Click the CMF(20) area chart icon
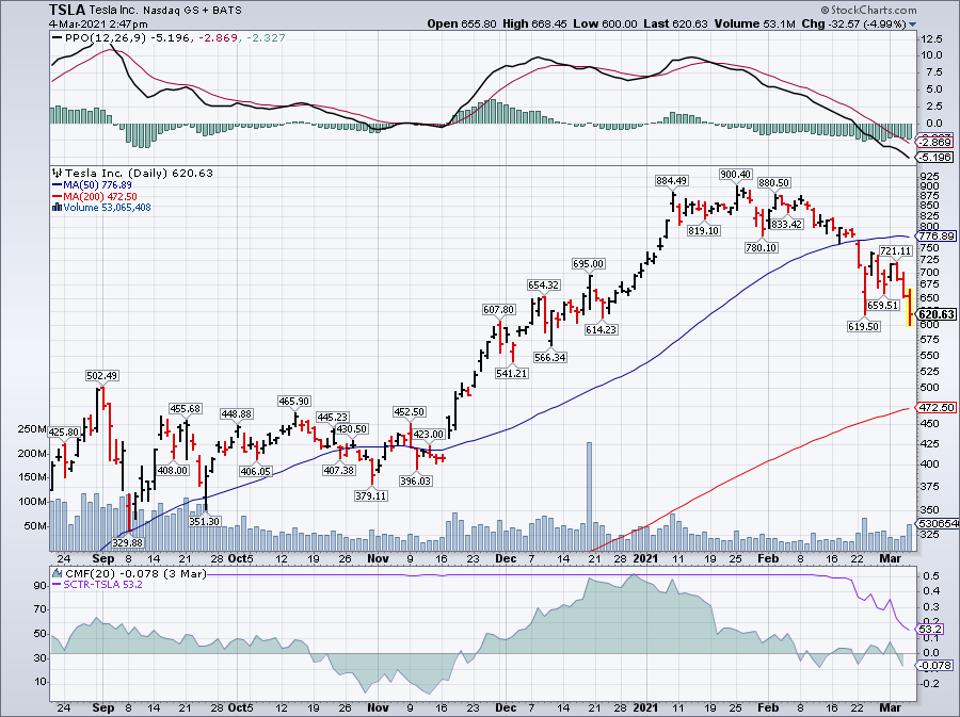 point(56,570)
